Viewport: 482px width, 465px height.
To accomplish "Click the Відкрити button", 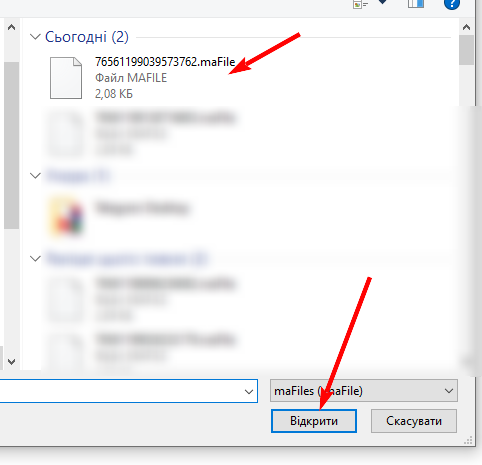I will tap(314, 421).
